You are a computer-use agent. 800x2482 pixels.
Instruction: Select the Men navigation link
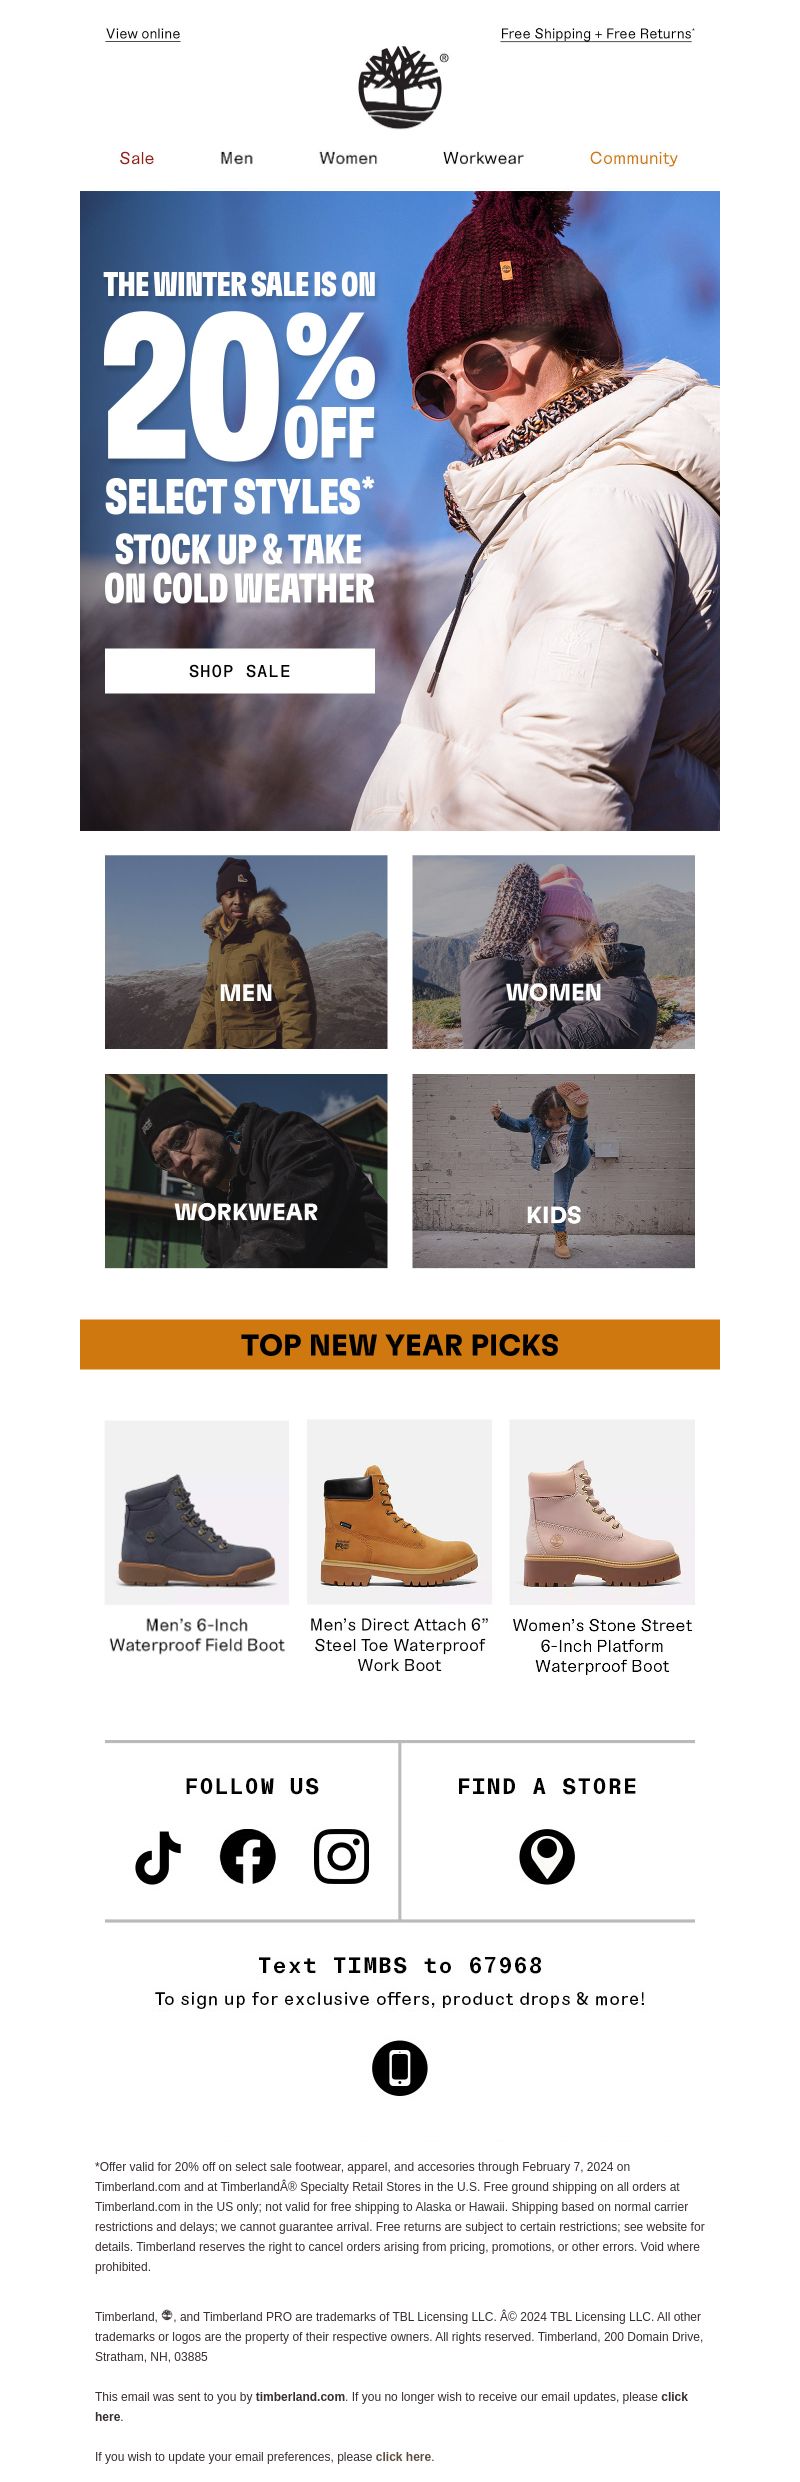(237, 158)
